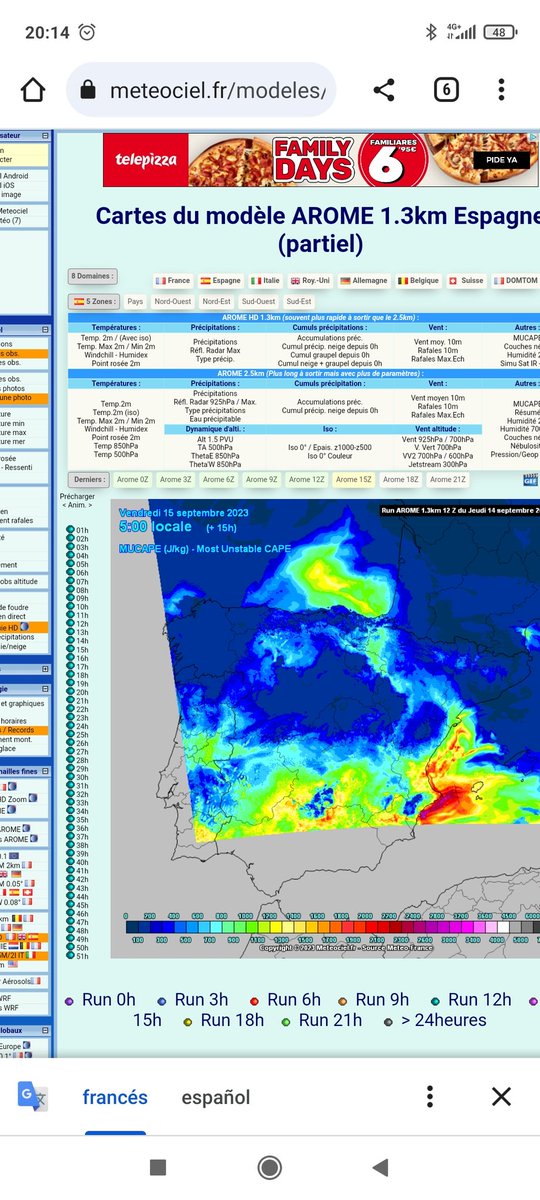Load the Arome 18Z run
This screenshot has height=1200, width=540.
coord(401,480)
